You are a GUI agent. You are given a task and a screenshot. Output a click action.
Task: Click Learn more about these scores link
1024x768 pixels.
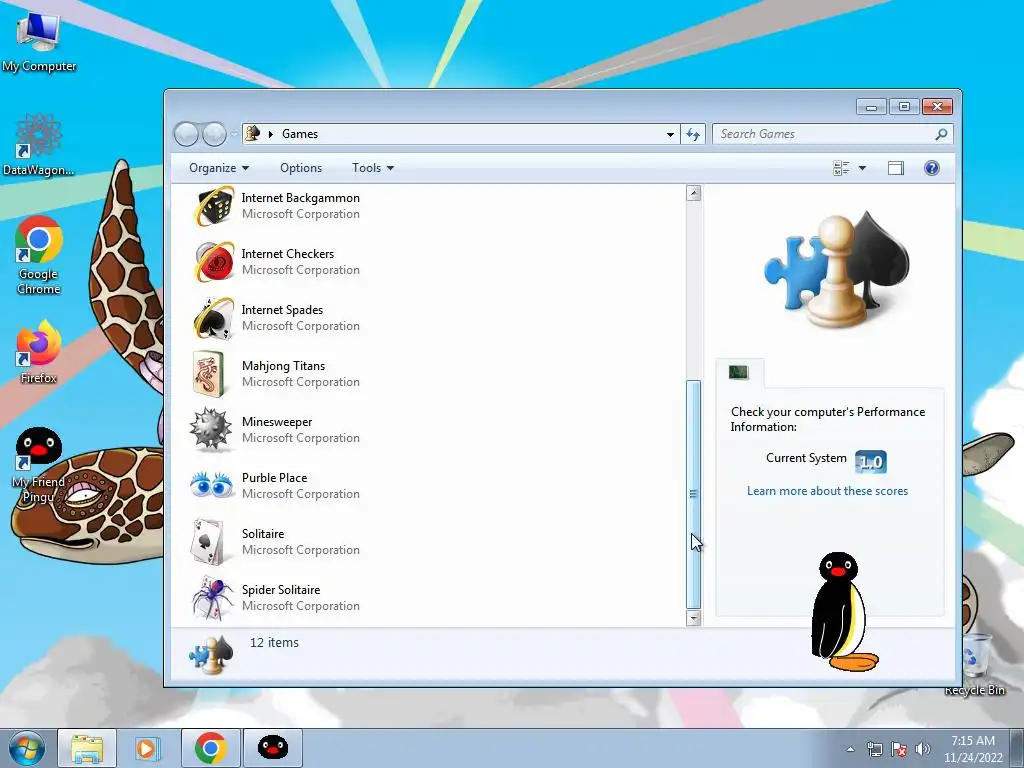[827, 491]
